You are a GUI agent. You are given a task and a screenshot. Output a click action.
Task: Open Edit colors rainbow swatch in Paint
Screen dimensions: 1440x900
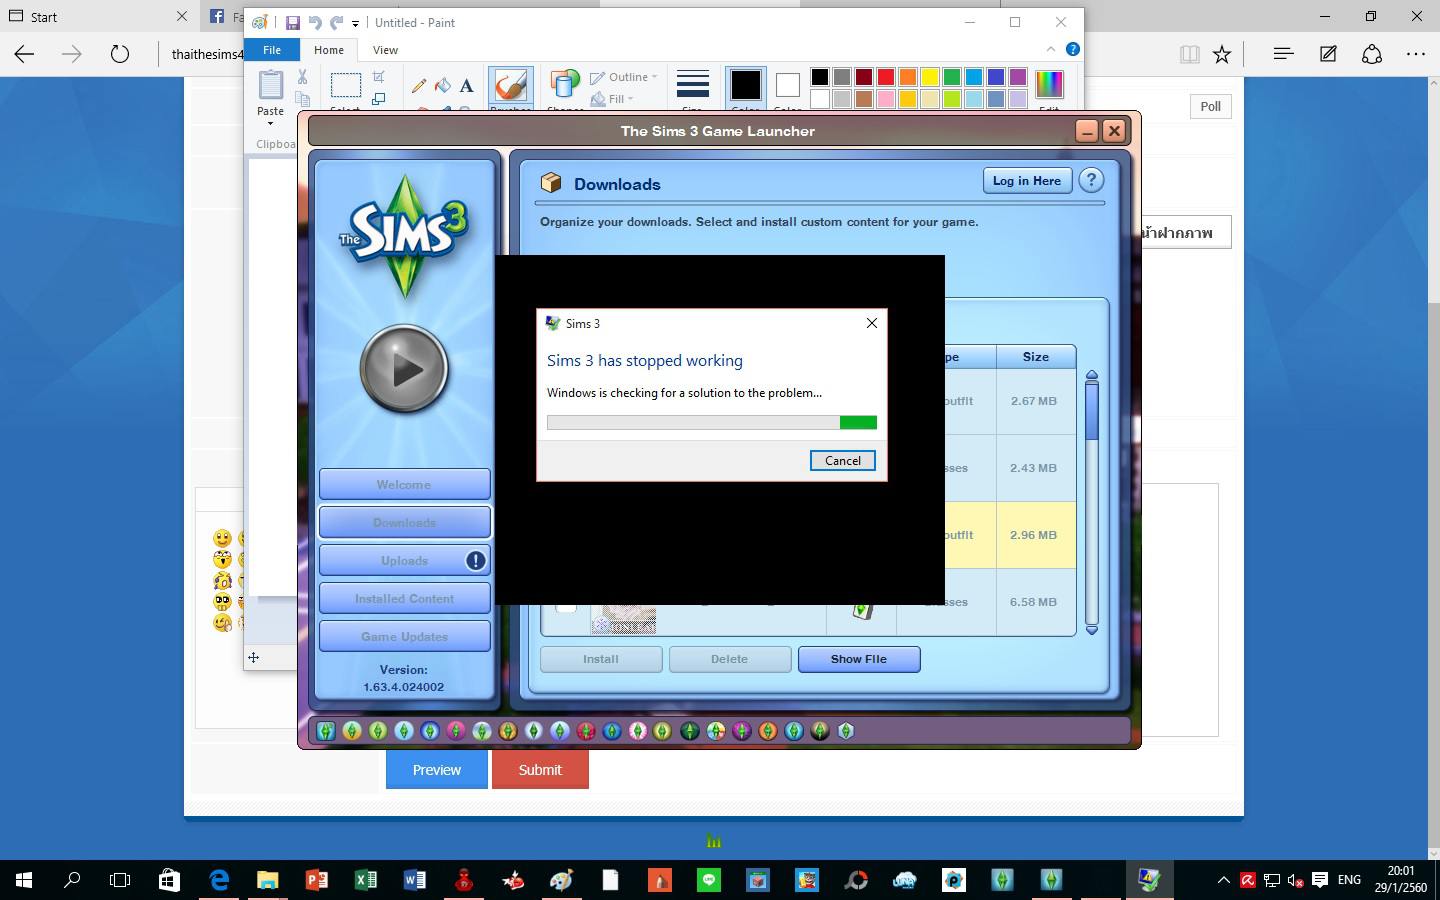1049,84
